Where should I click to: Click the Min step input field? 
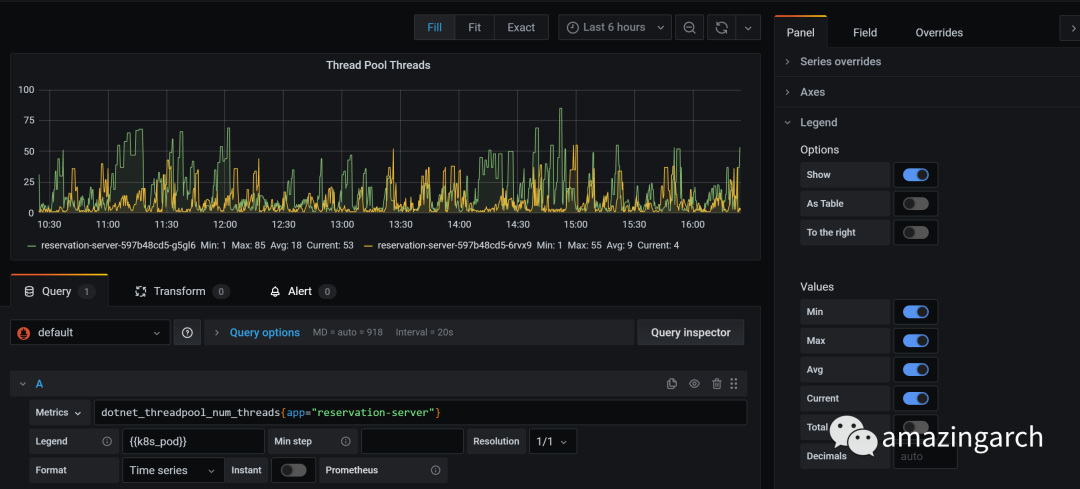(412, 441)
